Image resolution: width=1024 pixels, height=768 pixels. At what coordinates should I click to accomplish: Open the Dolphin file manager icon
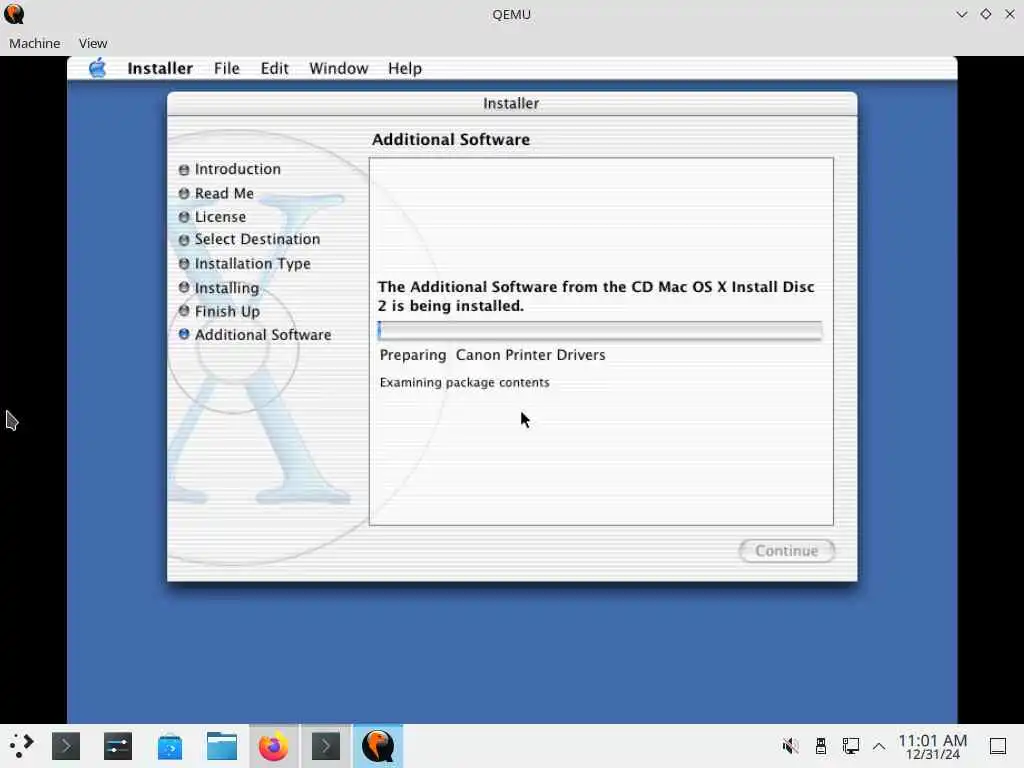pos(221,746)
